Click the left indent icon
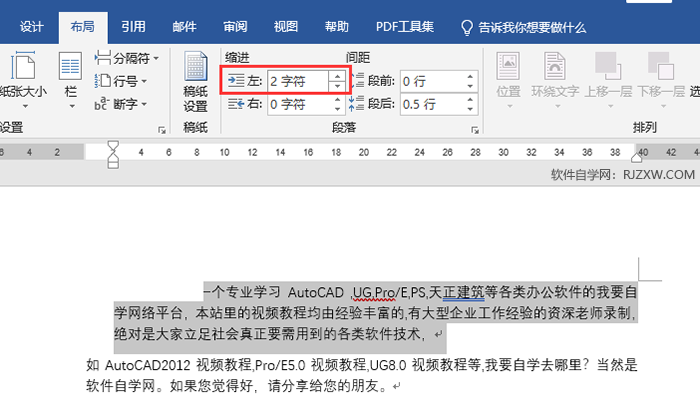The image size is (700, 419). (x=236, y=81)
